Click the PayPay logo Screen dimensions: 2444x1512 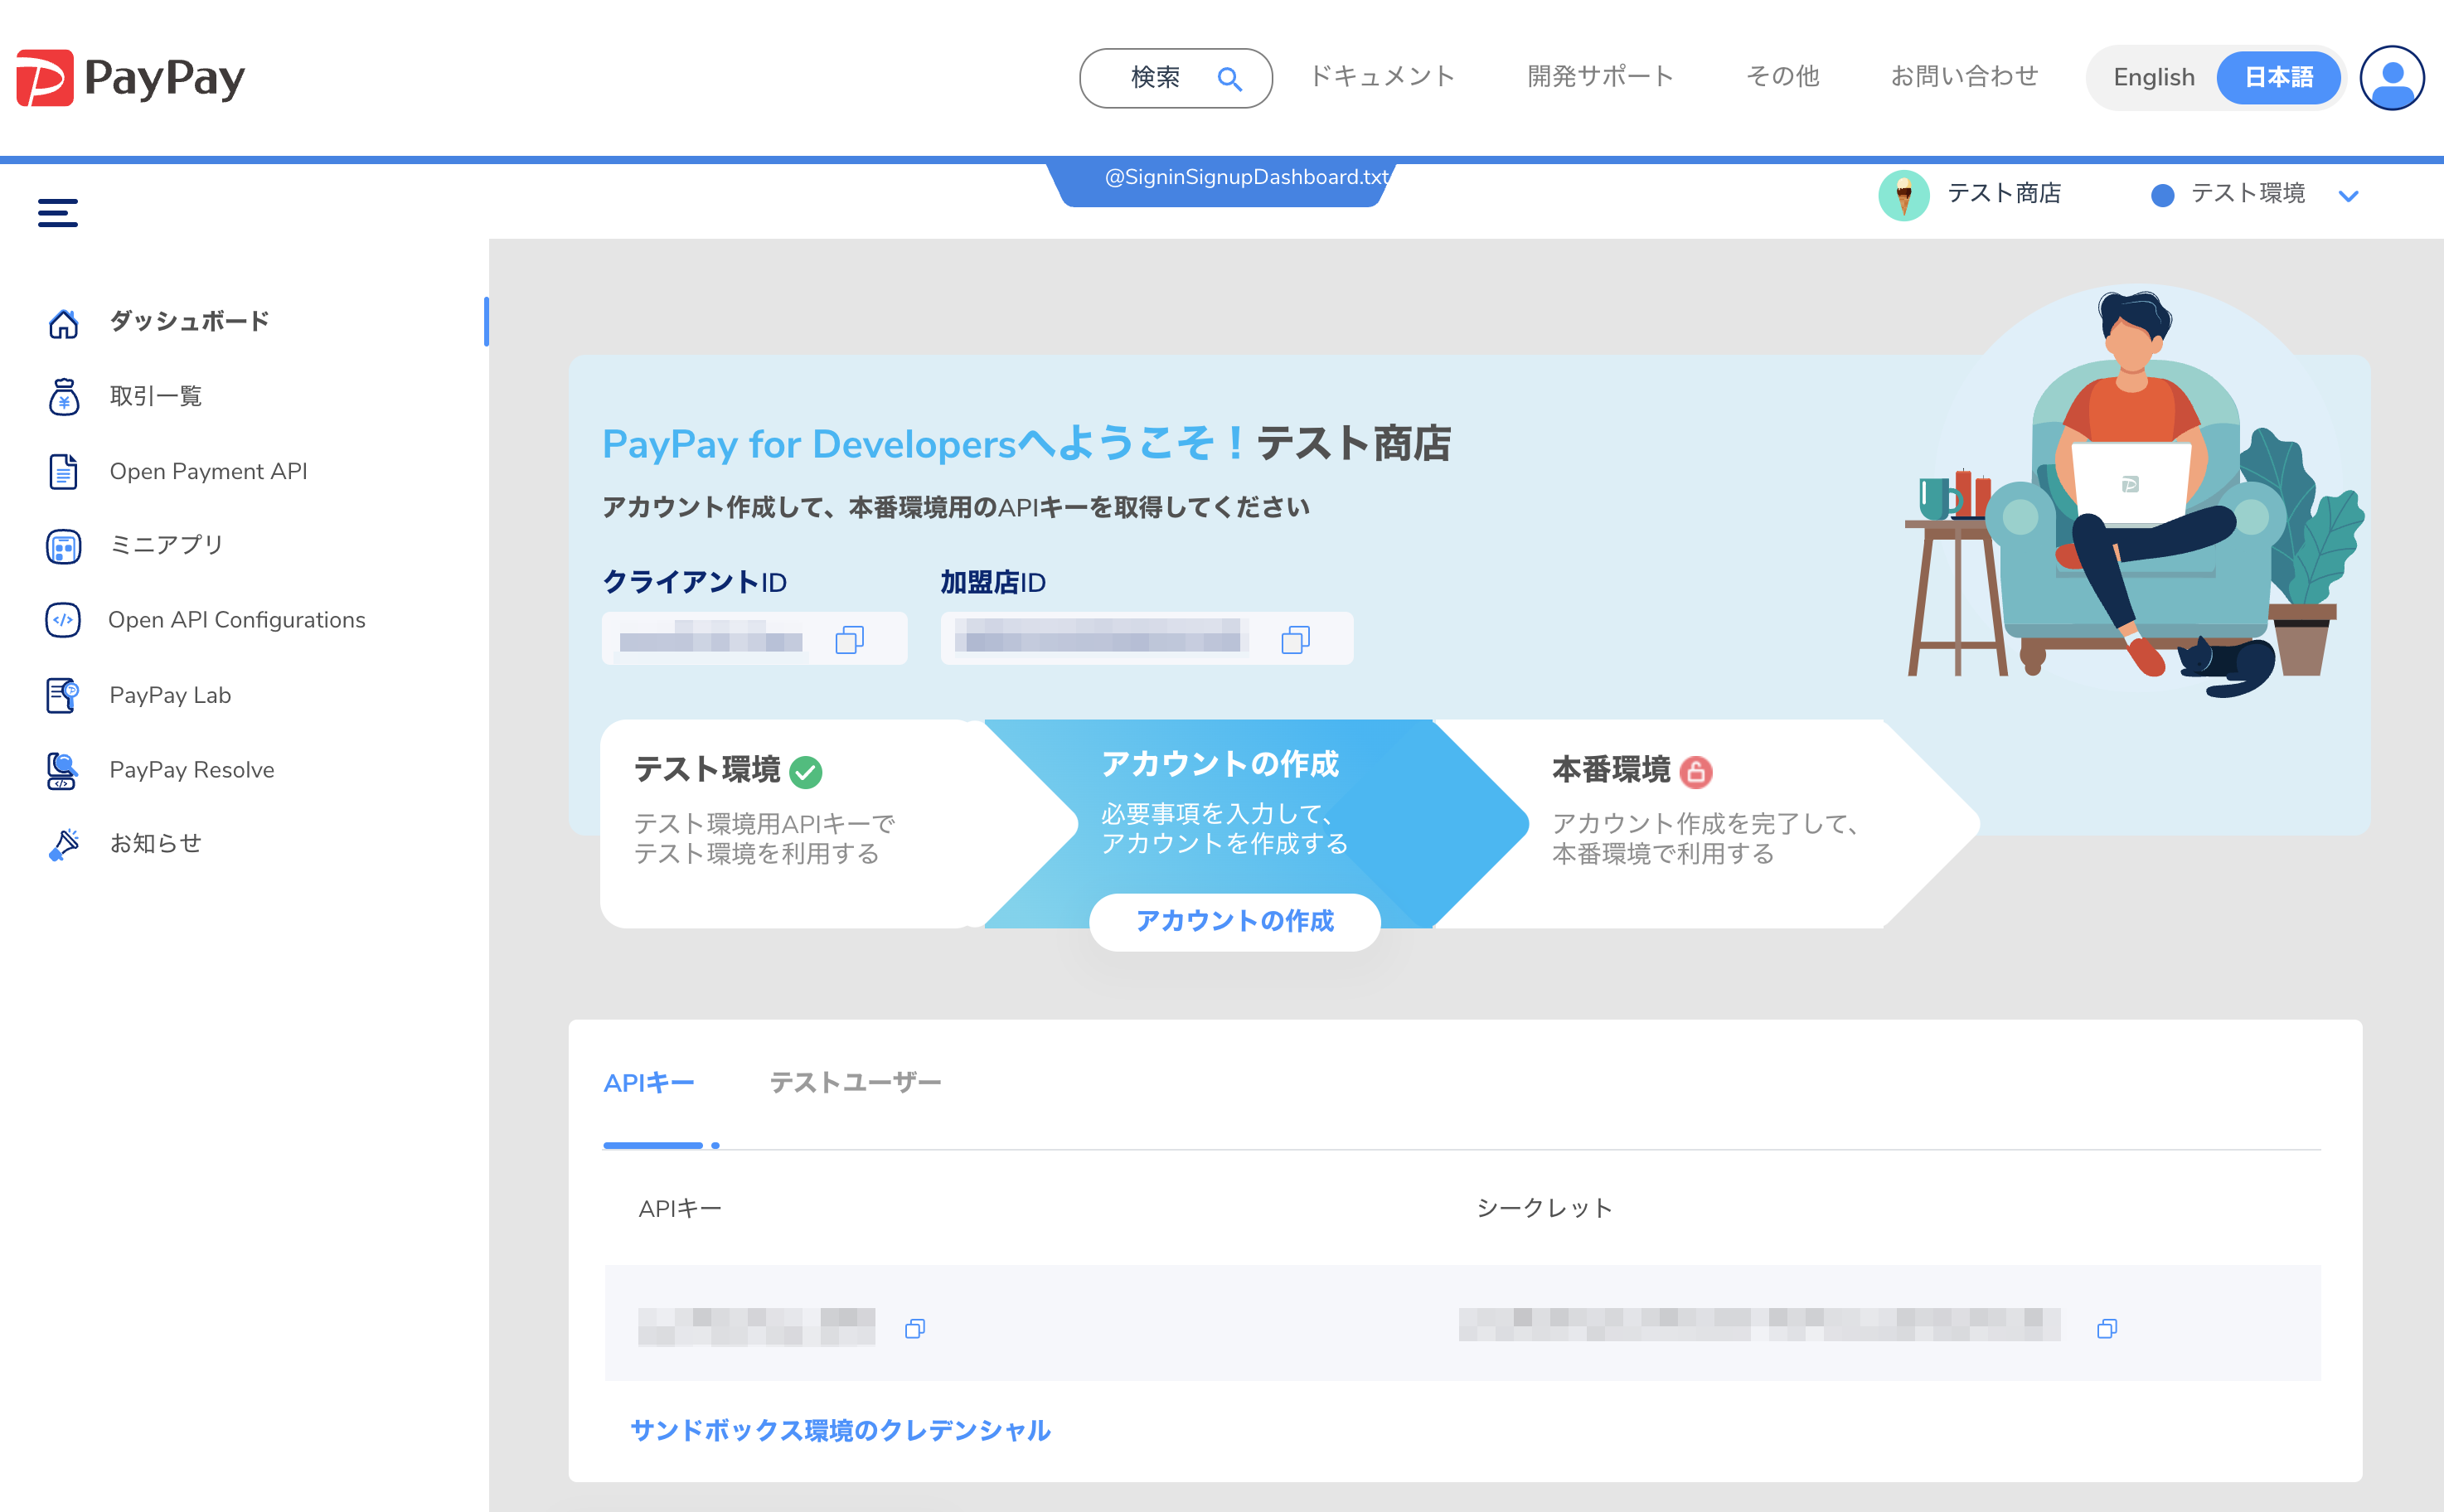click(131, 77)
